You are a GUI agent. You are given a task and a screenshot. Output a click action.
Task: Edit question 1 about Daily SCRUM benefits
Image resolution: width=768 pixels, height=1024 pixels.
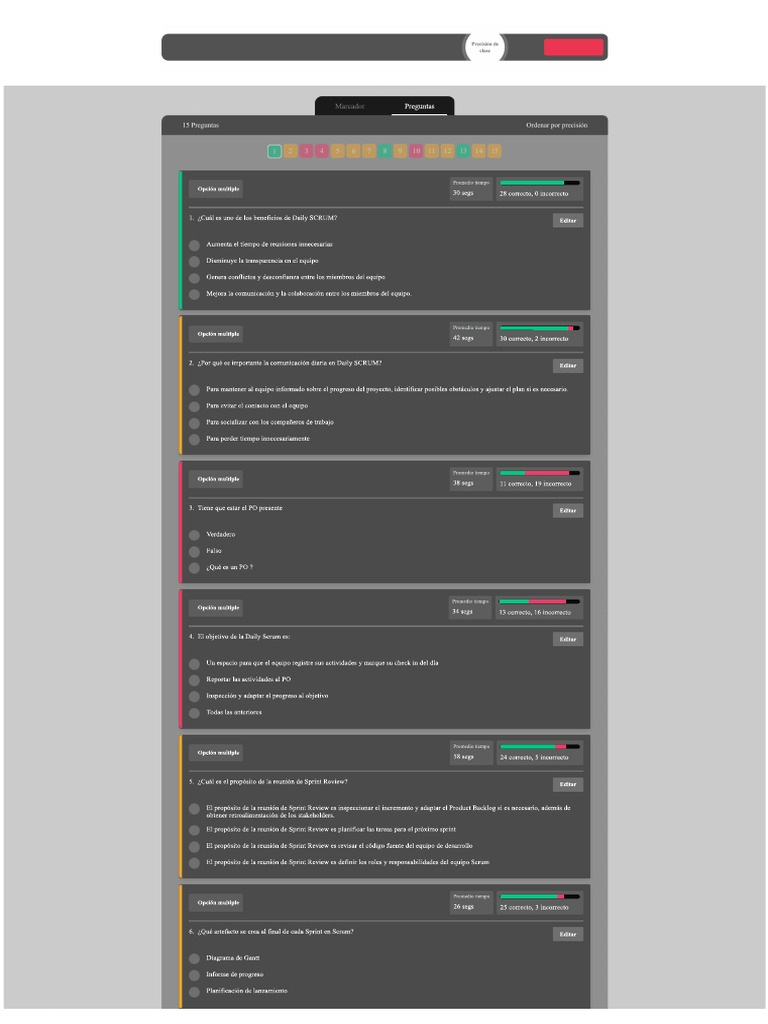tap(568, 221)
